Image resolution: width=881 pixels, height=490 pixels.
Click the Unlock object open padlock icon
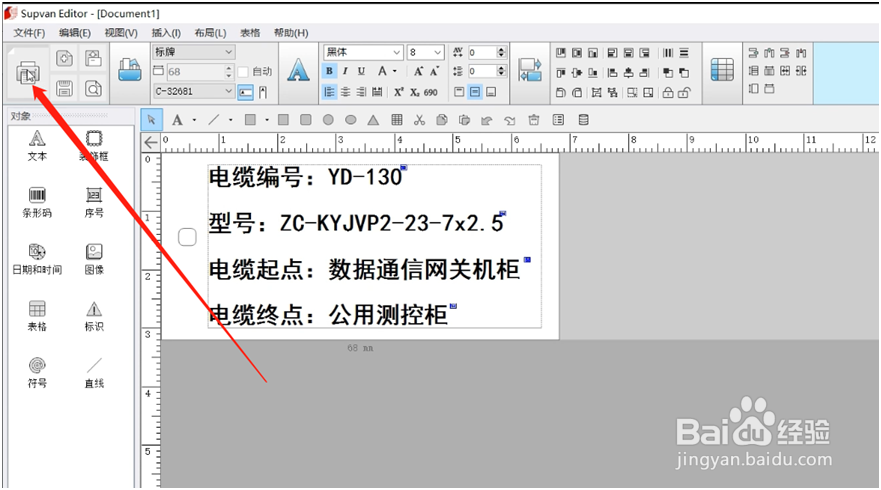pyautogui.click(x=684, y=93)
